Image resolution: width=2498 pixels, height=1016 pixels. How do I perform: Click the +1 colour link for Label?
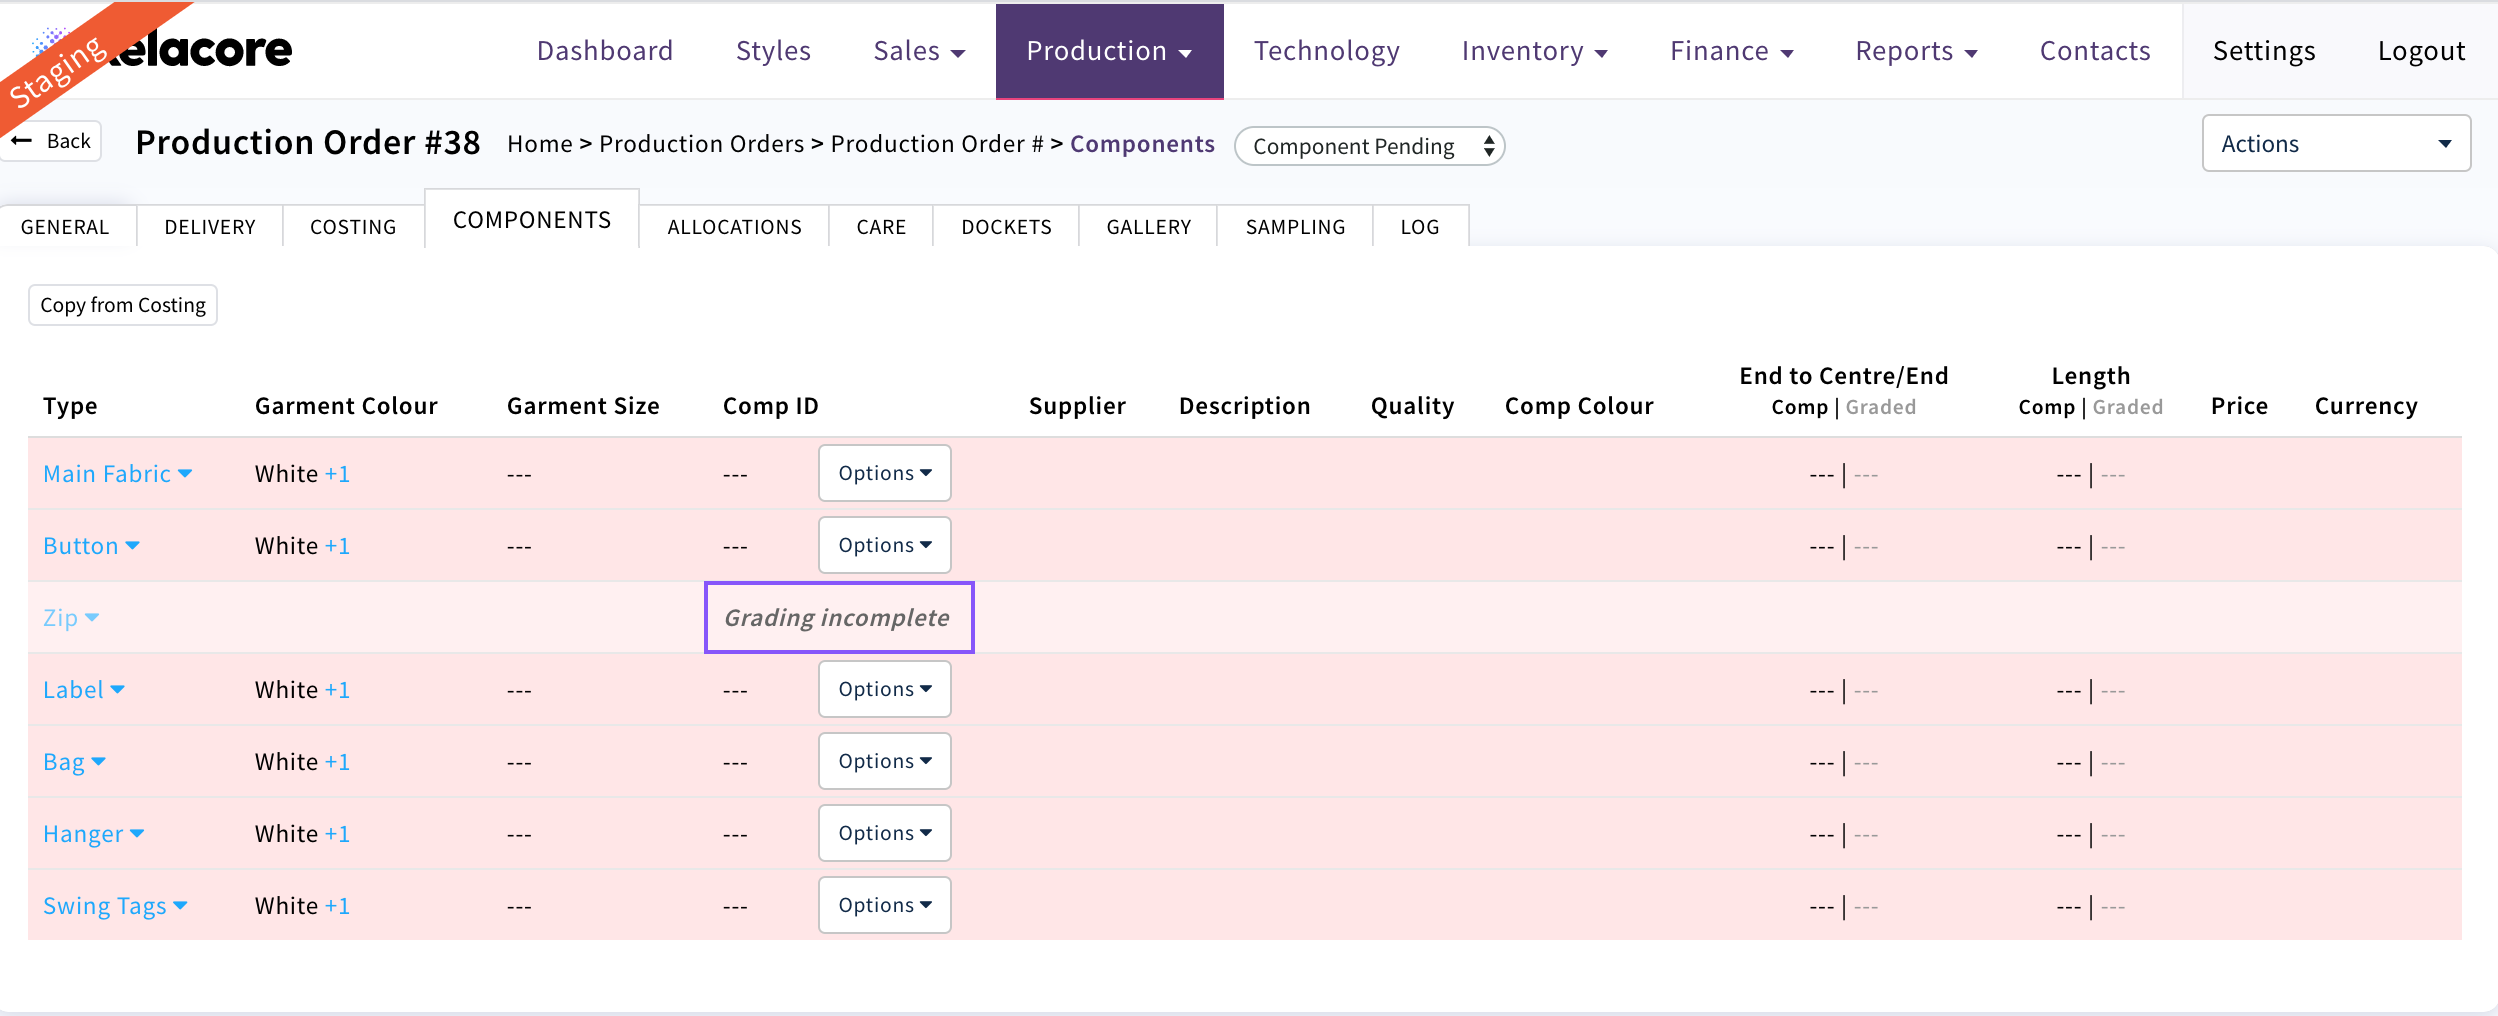coord(337,690)
